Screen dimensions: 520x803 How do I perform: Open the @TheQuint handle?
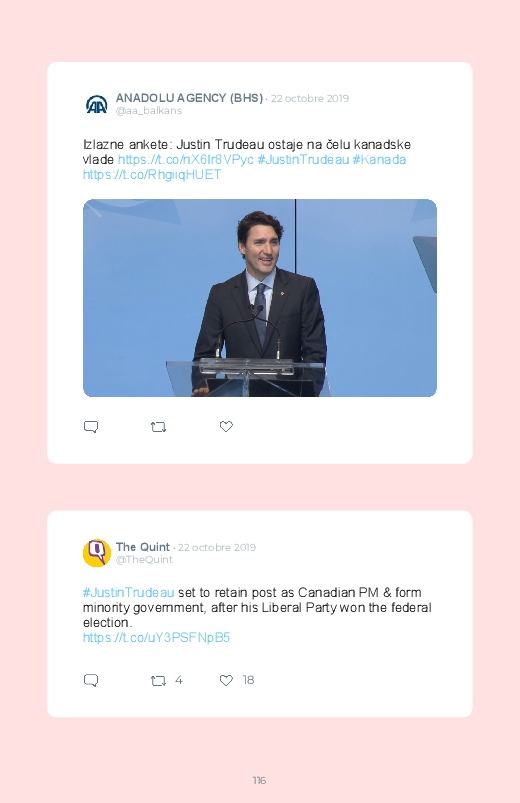coord(144,560)
